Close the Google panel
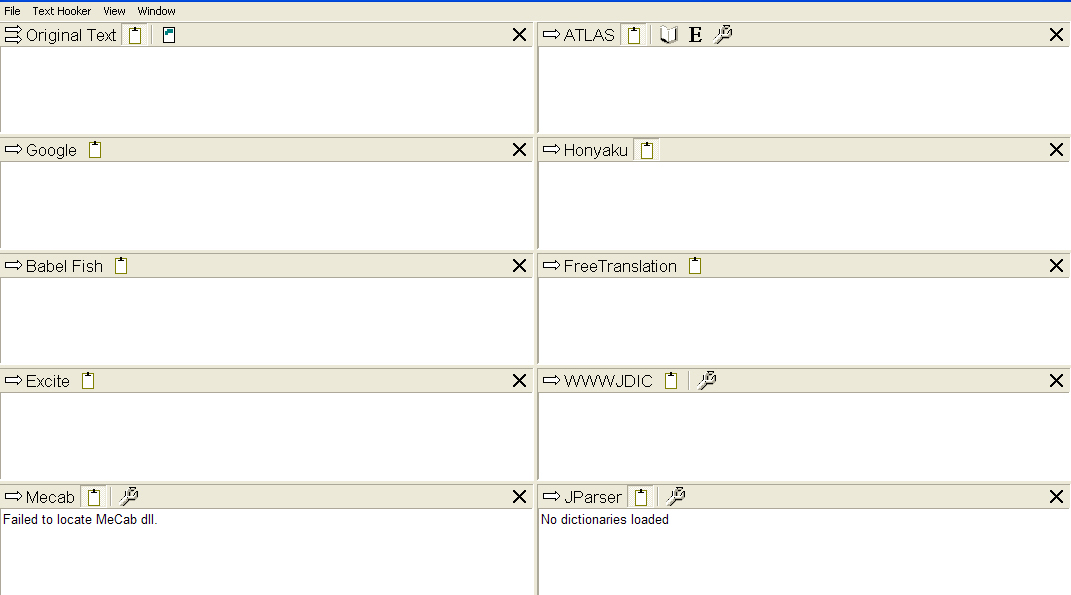This screenshot has width=1071, height=595. point(519,150)
